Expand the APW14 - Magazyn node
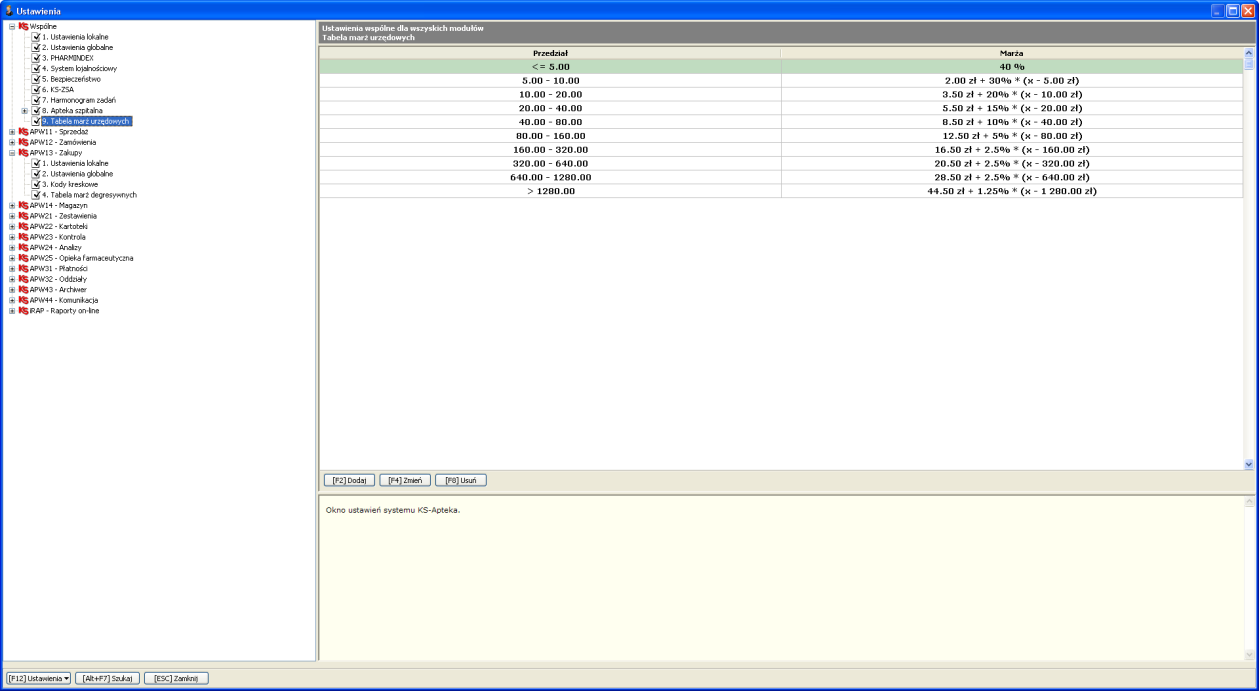This screenshot has width=1259, height=691. [12, 205]
